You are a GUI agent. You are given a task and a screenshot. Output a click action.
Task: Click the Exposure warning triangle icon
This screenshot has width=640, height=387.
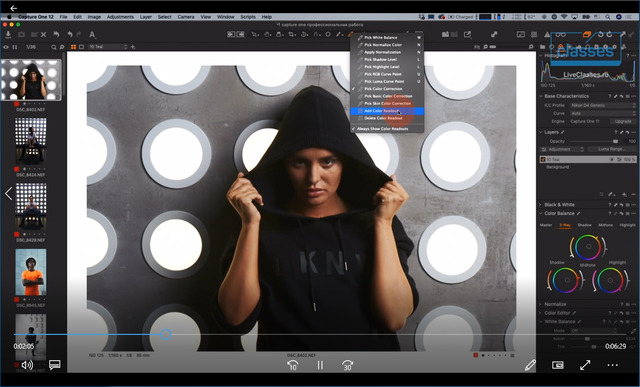pyautogui.click(x=547, y=35)
